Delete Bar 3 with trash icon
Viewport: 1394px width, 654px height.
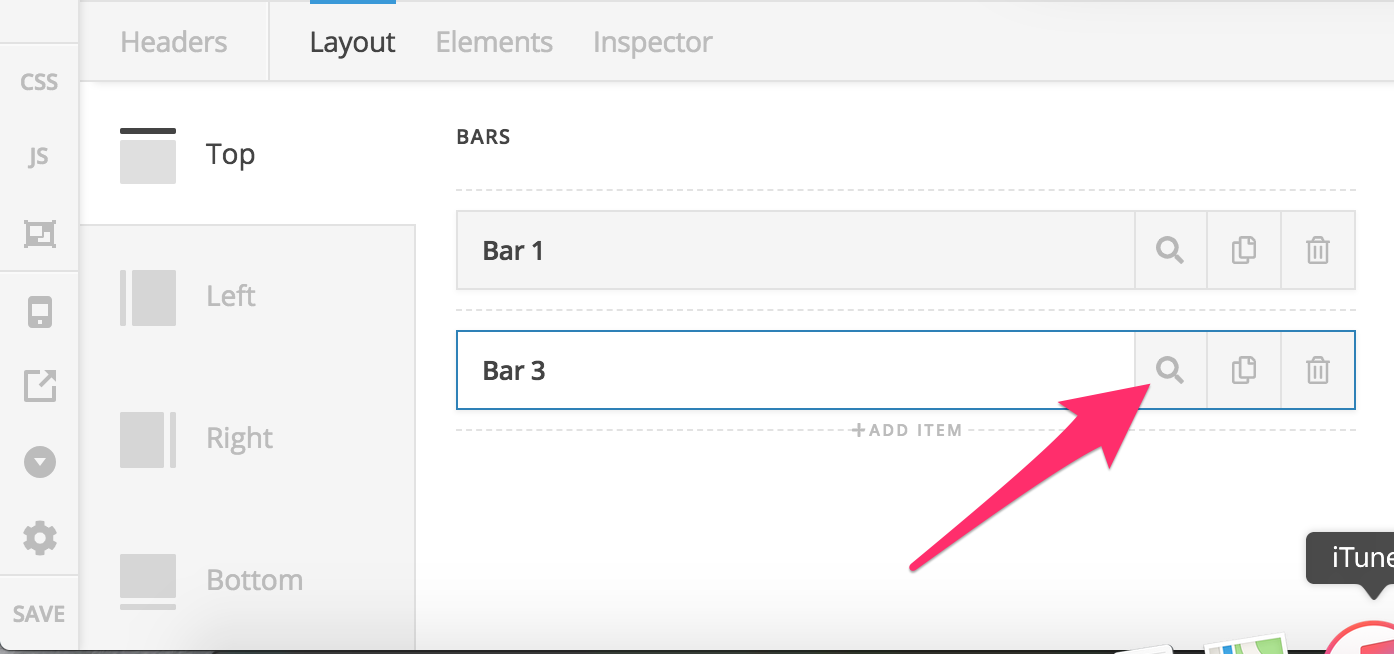[x=1318, y=370]
